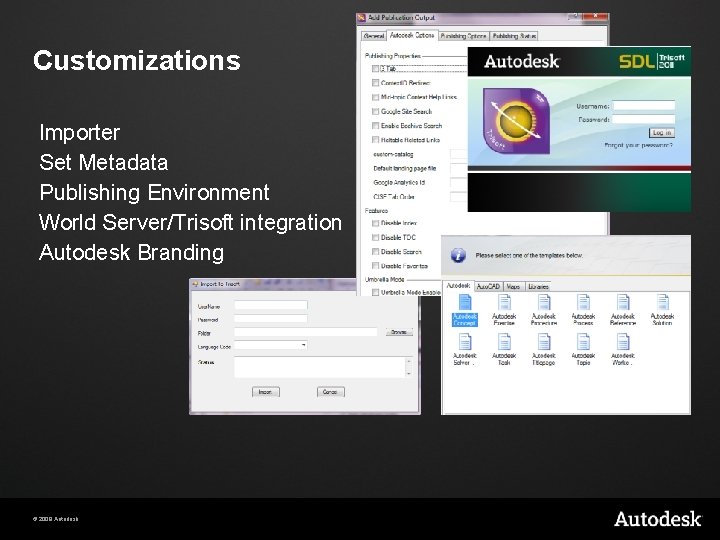Image resolution: width=720 pixels, height=540 pixels.
Task: Click the "Set Metadata" bullet text
Action: click(x=104, y=163)
